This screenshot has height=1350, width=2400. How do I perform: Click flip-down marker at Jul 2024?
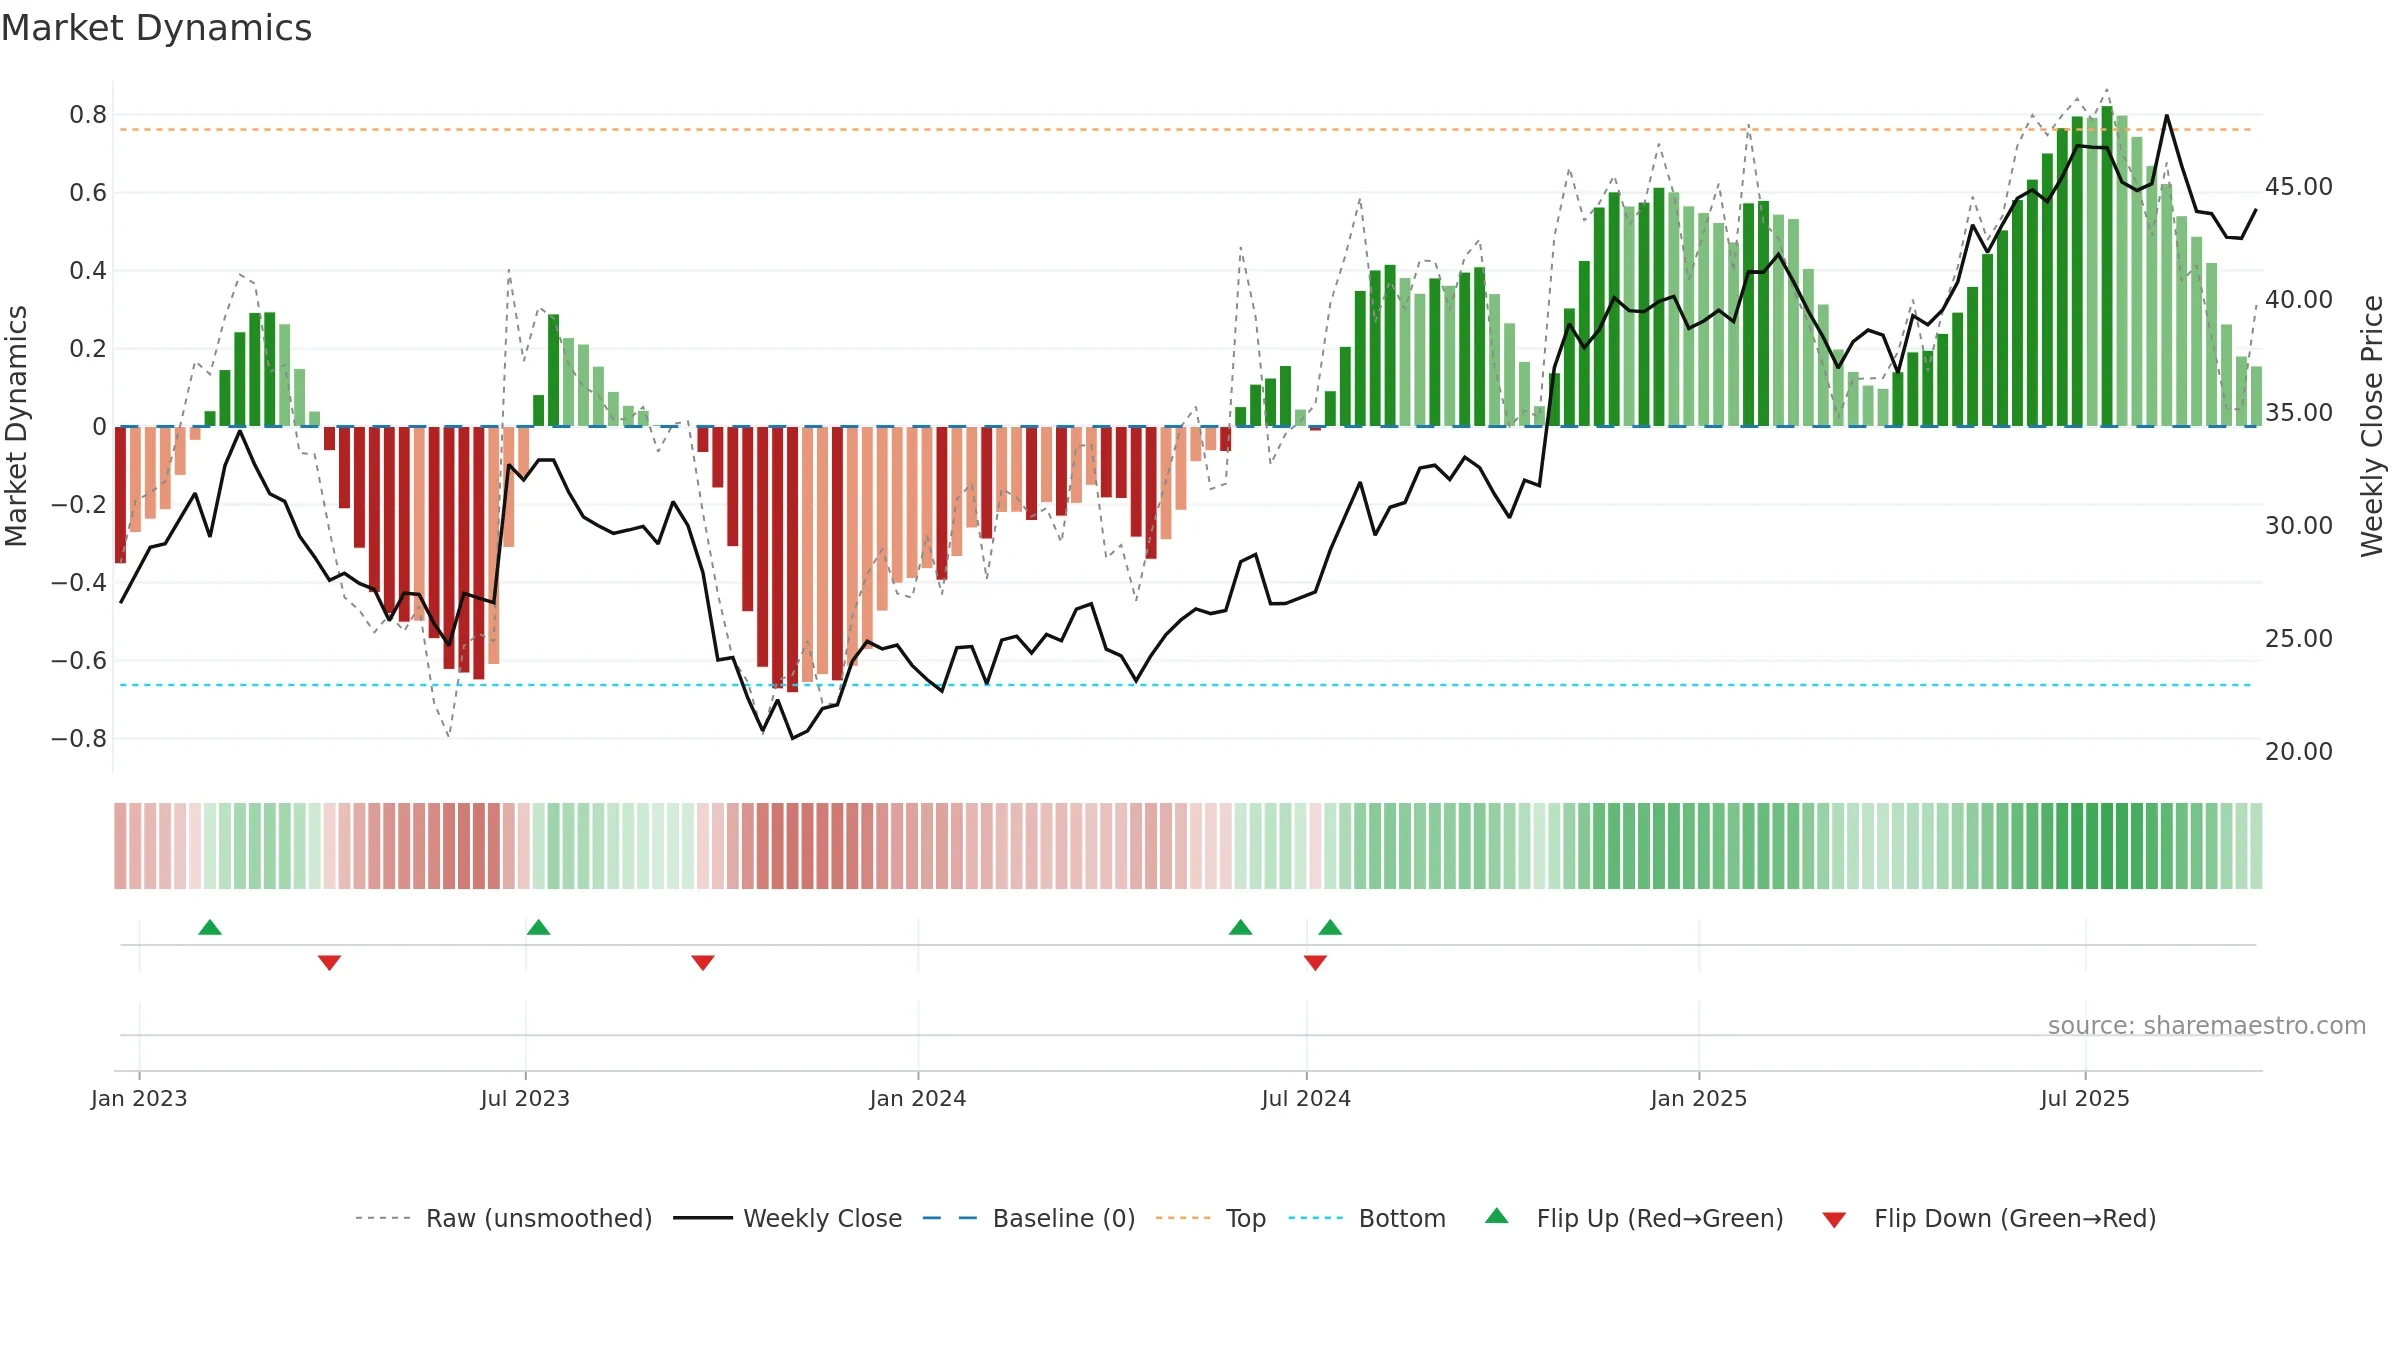[x=1315, y=963]
